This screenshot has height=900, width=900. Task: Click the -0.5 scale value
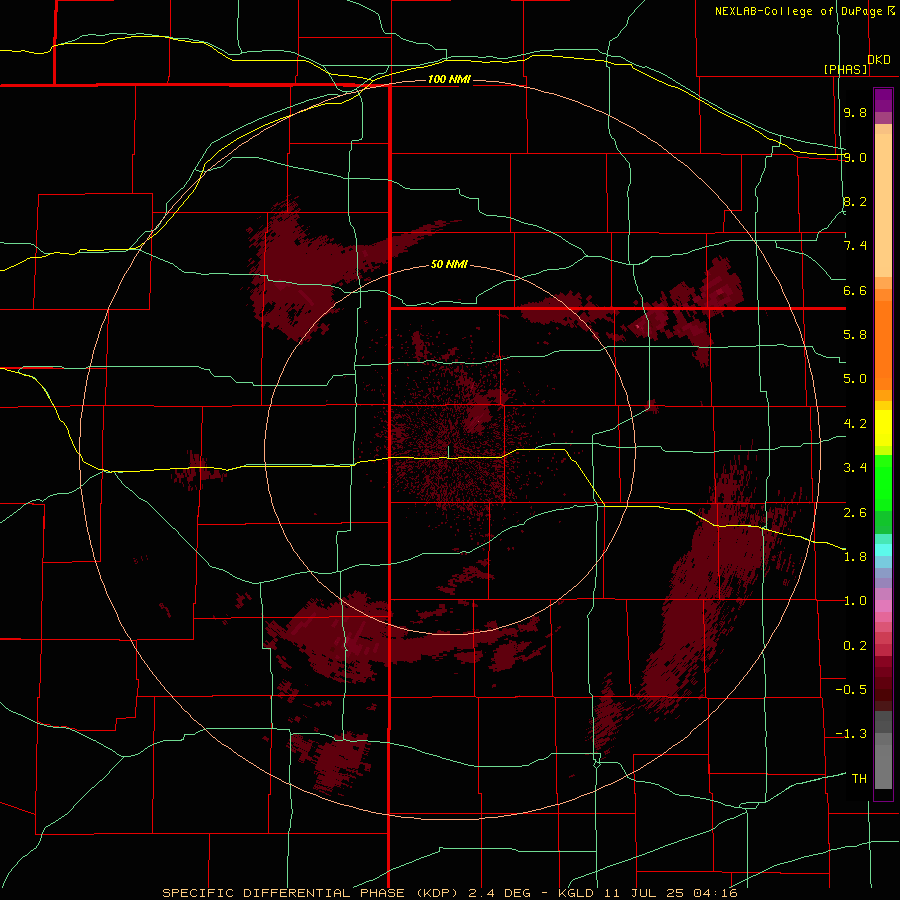[x=851, y=689]
